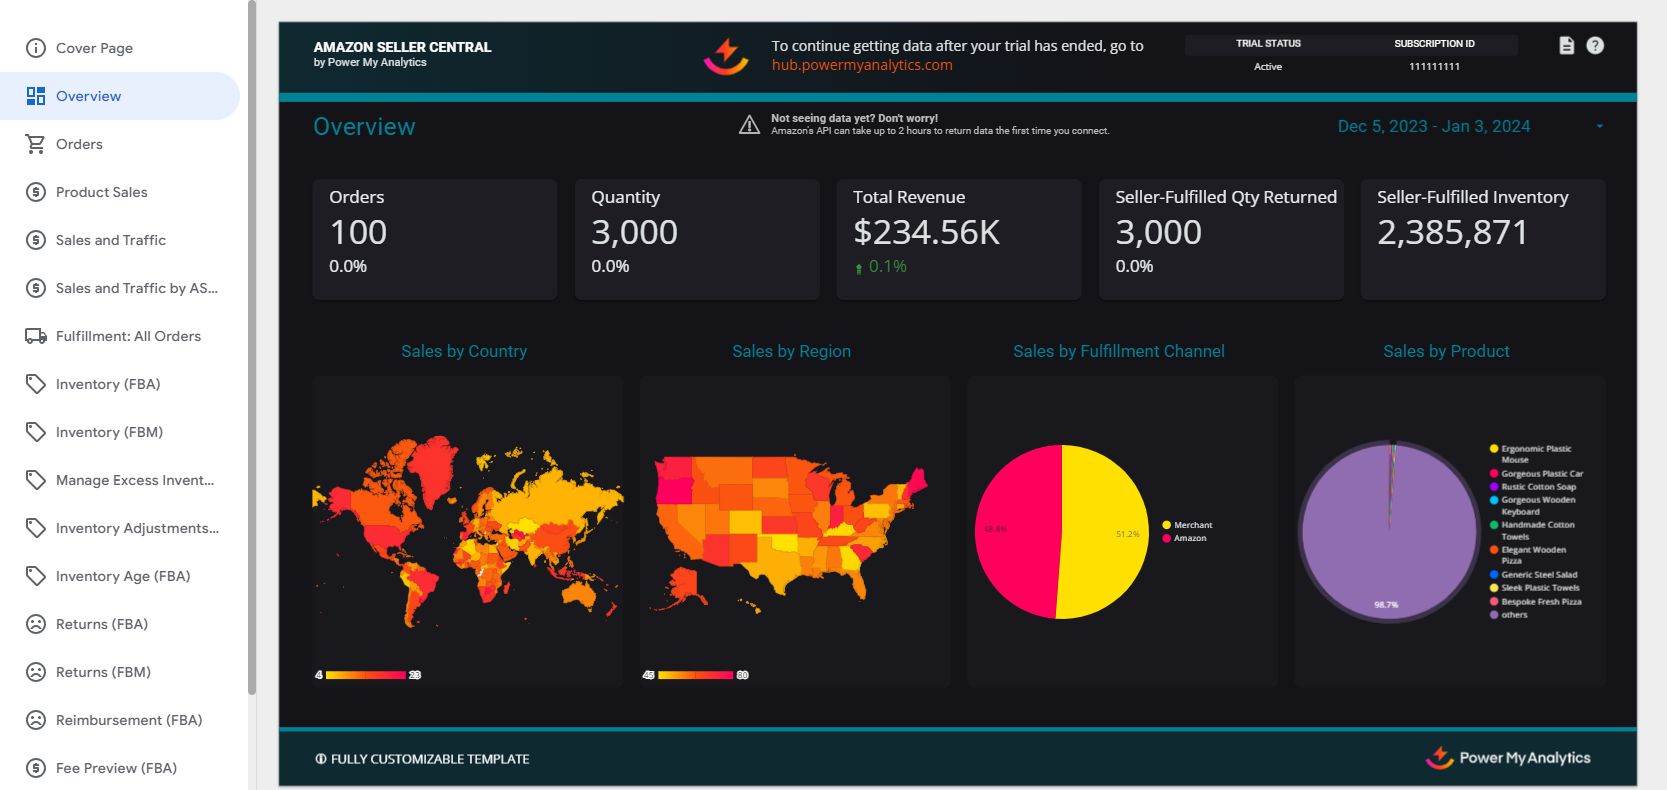Click the Fulfillment truck icon in sidebar

tap(36, 336)
